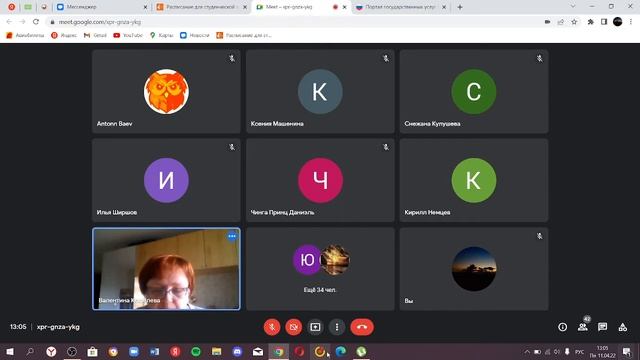
Task: Go back in browser history
Action: point(9,22)
